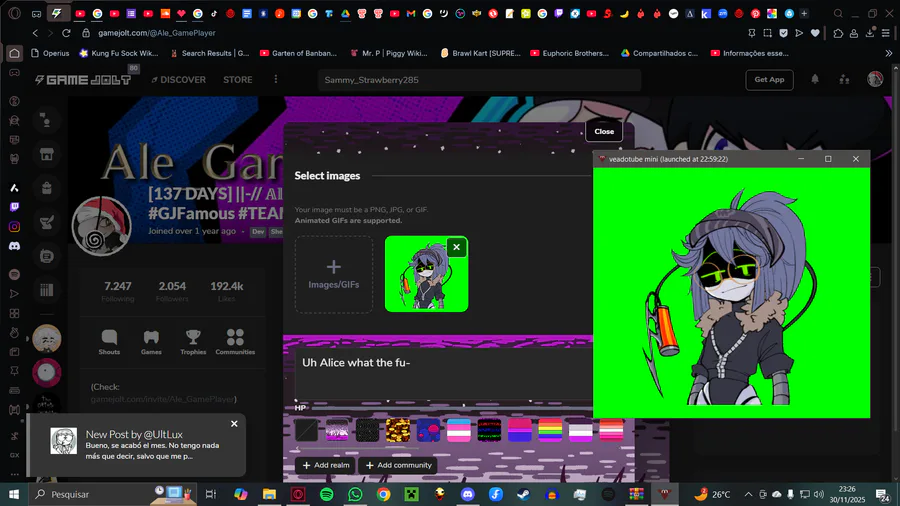Open Spotify from the taskbar
The image size is (900, 506).
pyautogui.click(x=327, y=494)
